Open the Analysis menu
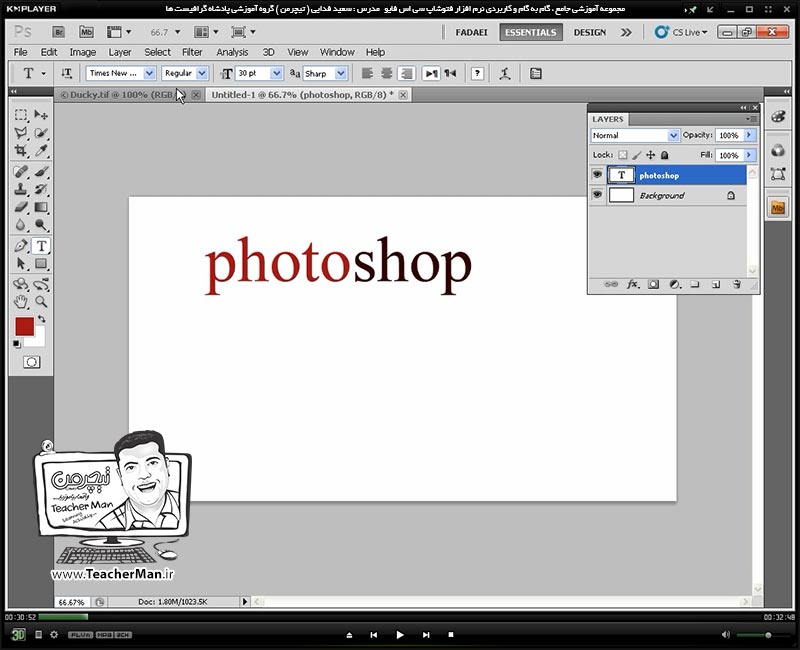Viewport: 800px width, 650px height. click(232, 52)
